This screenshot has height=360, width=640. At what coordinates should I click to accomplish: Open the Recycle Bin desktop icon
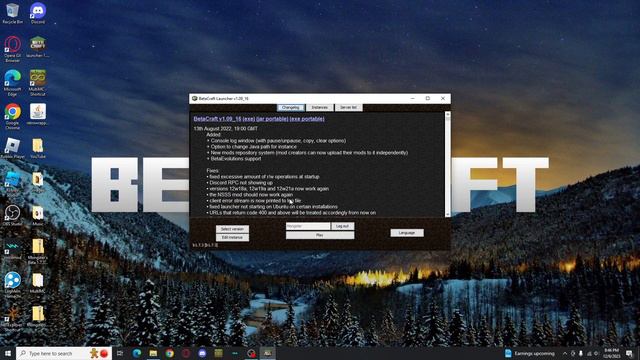(x=12, y=13)
